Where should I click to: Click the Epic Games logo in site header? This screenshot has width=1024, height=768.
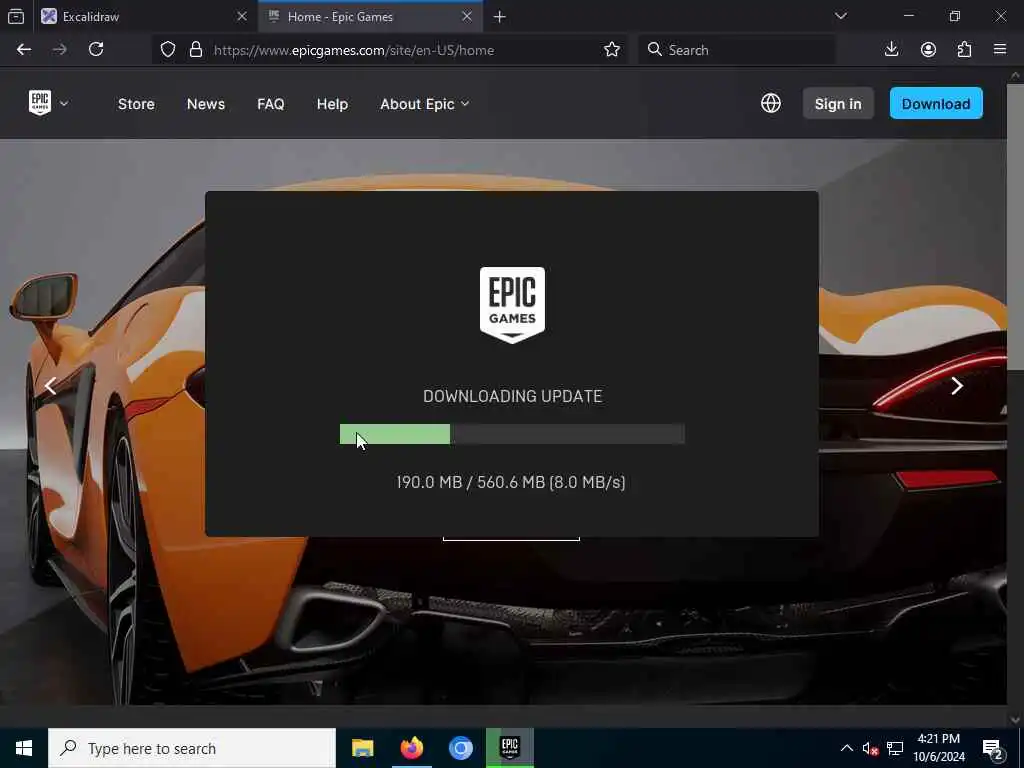pyautogui.click(x=40, y=103)
